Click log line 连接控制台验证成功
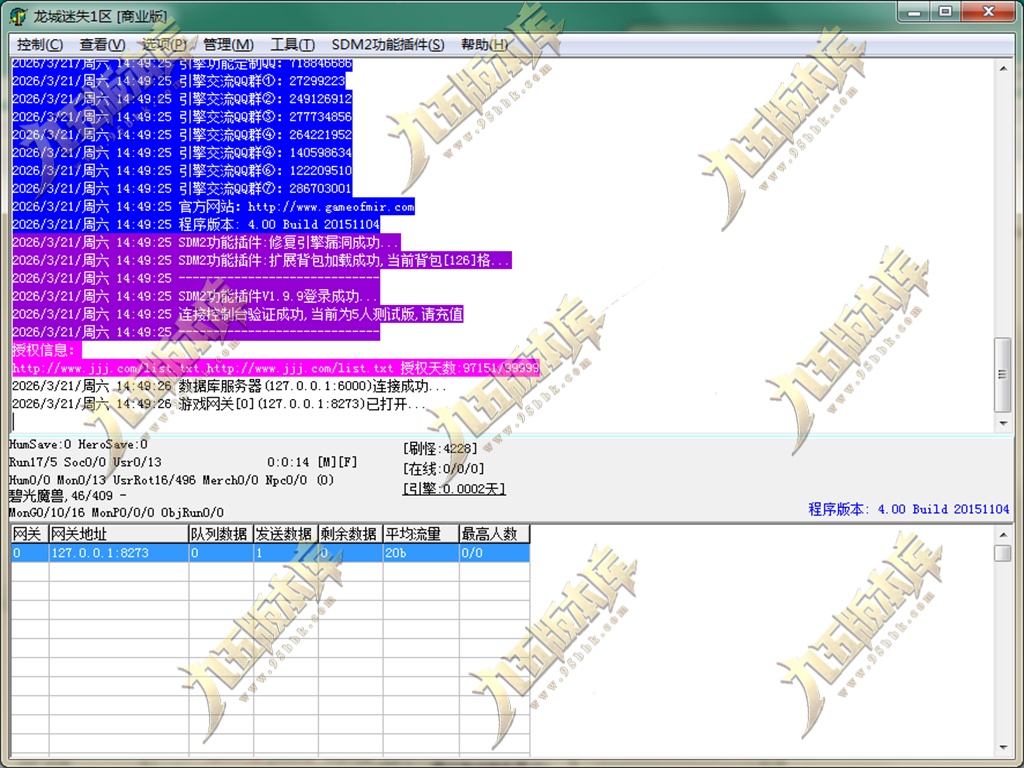Image resolution: width=1024 pixels, height=768 pixels. pos(238,314)
